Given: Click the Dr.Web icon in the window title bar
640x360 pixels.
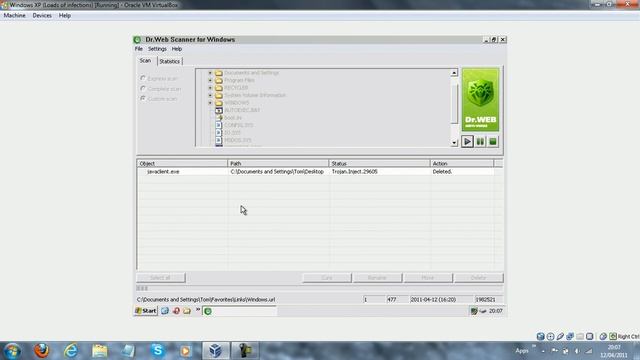Looking at the screenshot, I should coord(138,40).
